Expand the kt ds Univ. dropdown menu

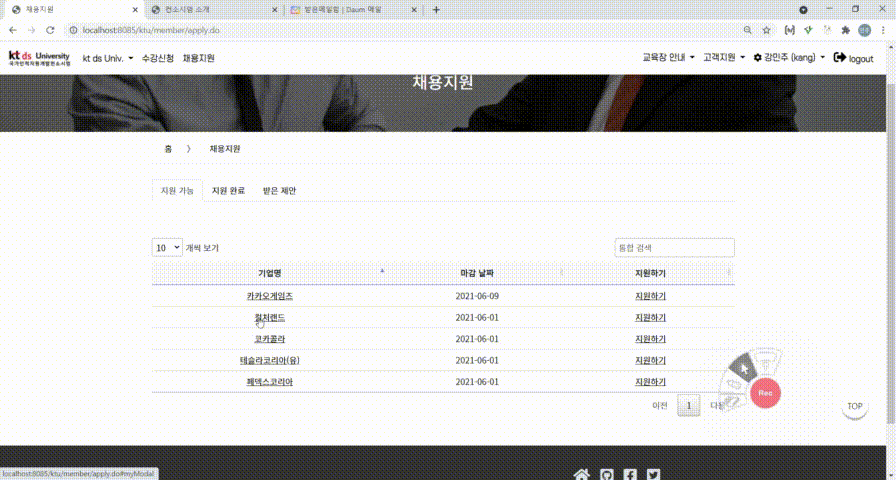pyautogui.click(x=107, y=58)
